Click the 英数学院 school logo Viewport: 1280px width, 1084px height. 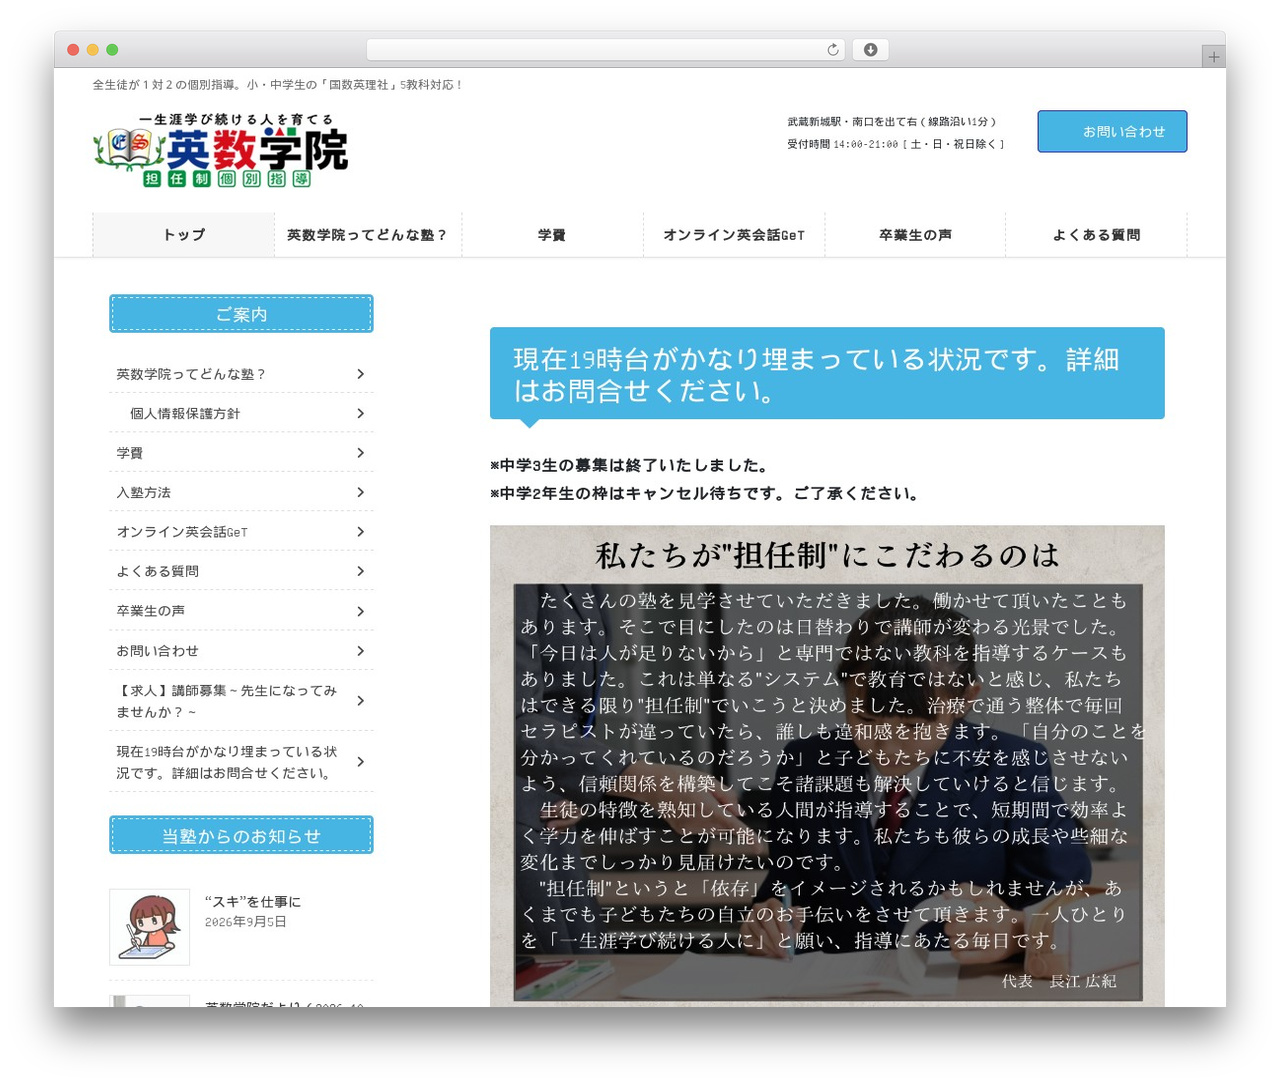(220, 149)
